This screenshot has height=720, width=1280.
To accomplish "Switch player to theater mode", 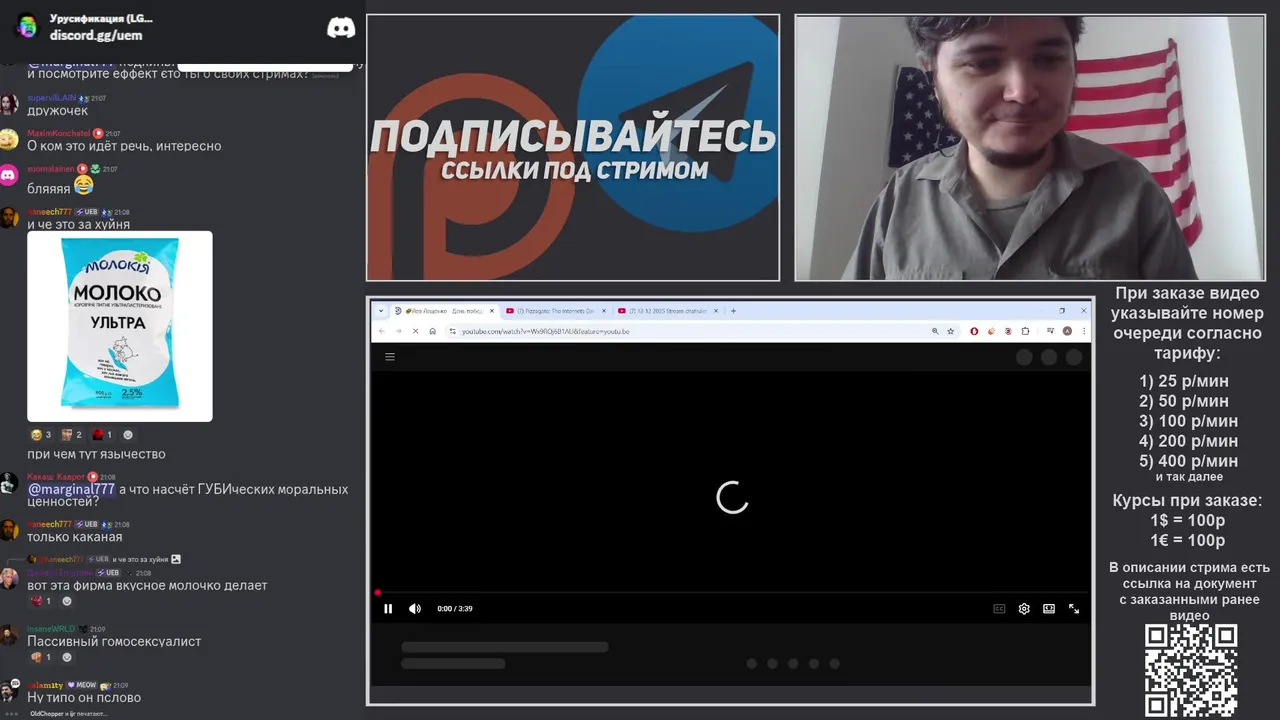I will pos(1049,608).
